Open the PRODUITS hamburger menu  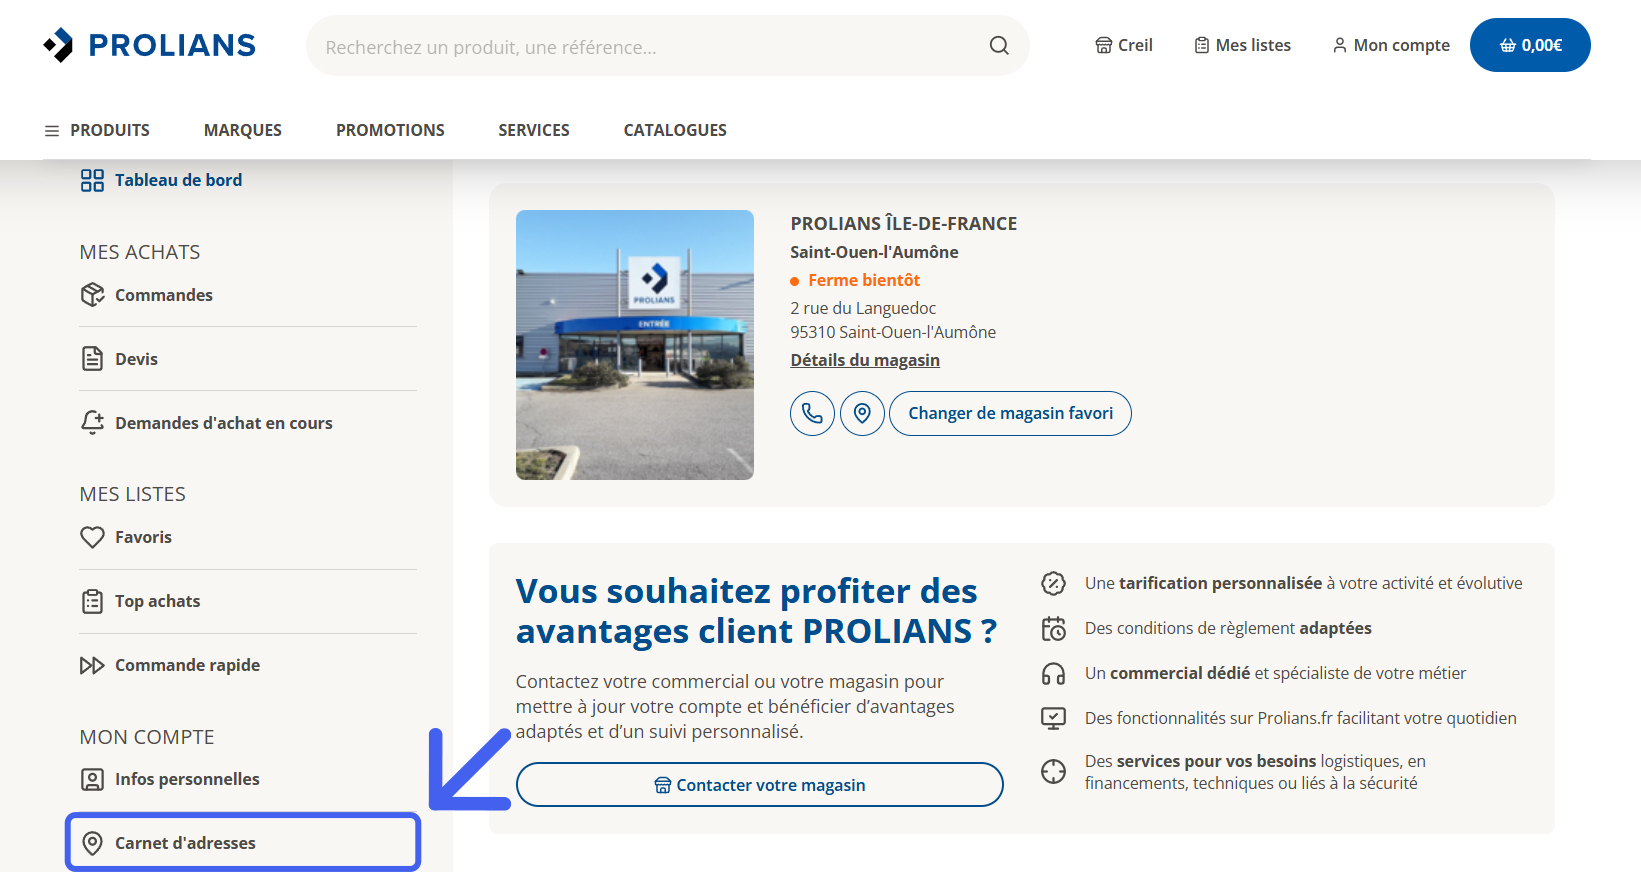click(97, 130)
